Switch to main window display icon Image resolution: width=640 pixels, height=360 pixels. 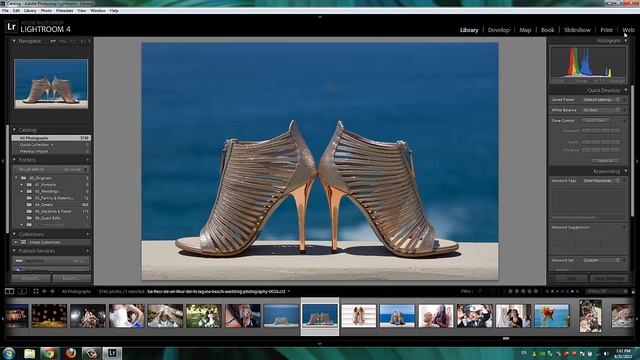click(x=9, y=291)
